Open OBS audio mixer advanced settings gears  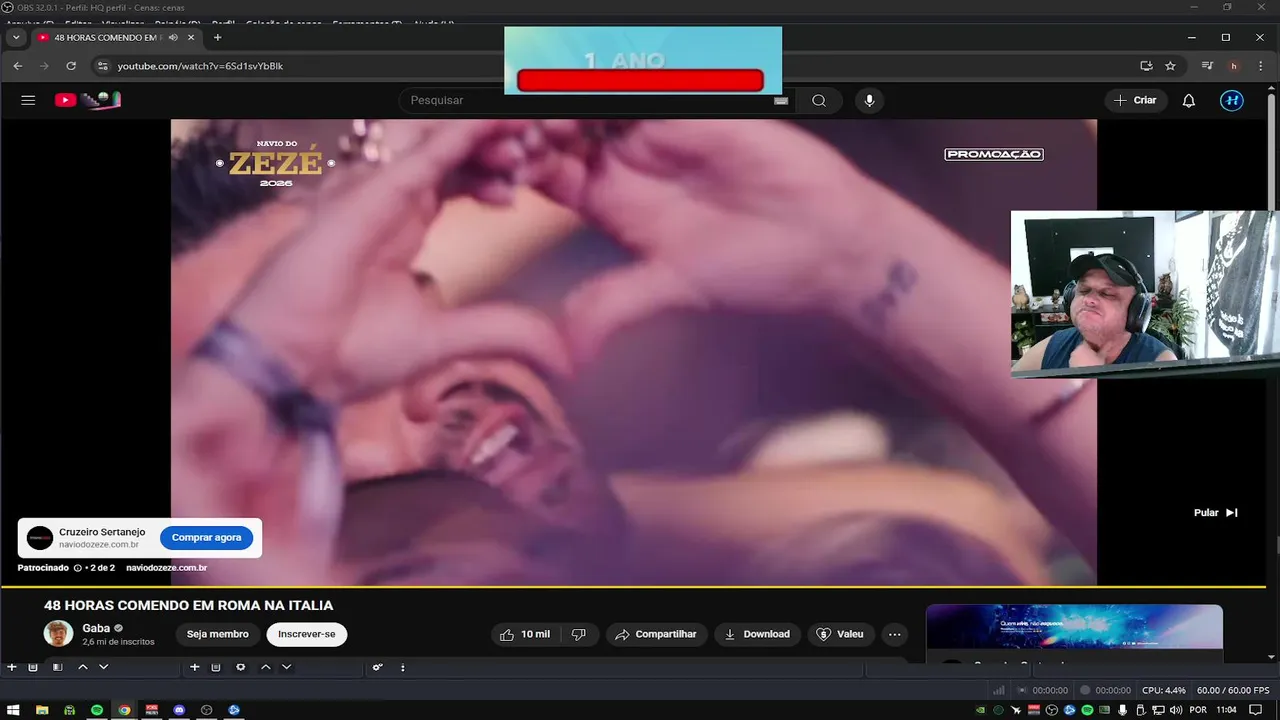(x=378, y=667)
